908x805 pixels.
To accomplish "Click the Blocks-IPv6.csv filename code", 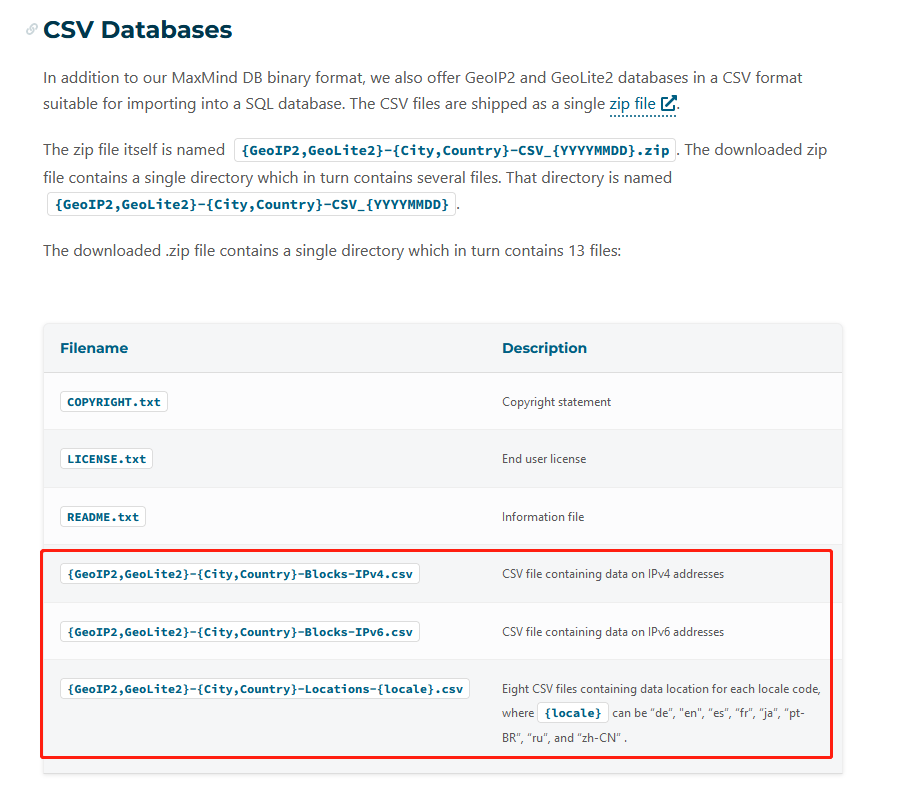I will tap(239, 632).
